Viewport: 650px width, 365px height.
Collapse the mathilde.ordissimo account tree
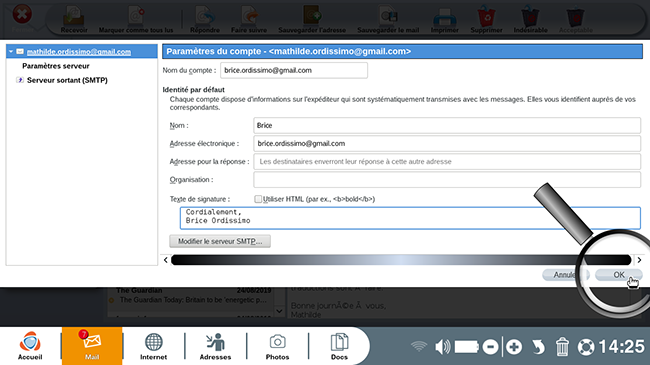(11, 51)
